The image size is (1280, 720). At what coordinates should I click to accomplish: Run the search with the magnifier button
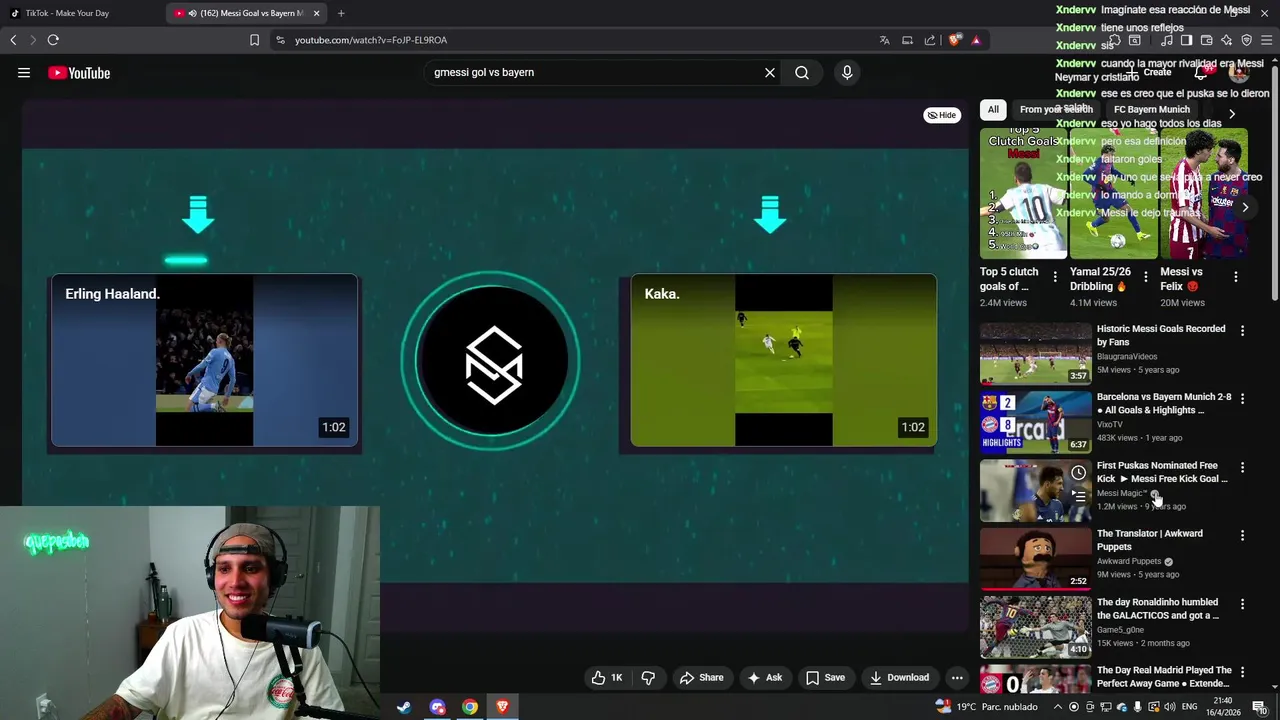point(802,73)
